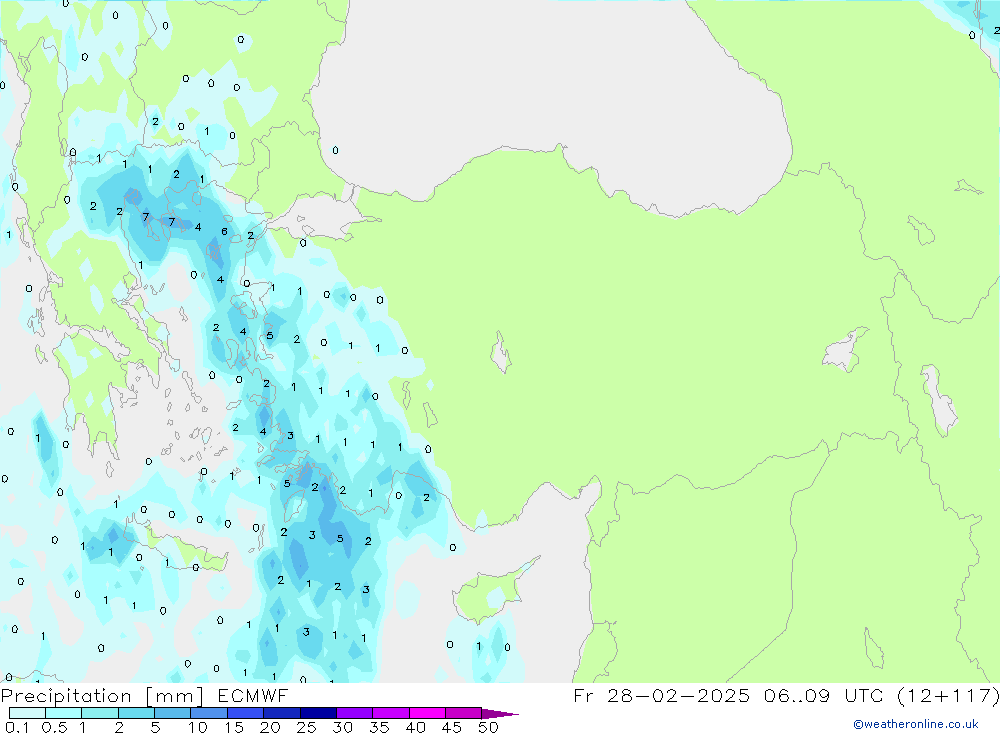Click the precipitation value '6' on the map
This screenshot has height=733, width=1000.
click(x=224, y=232)
